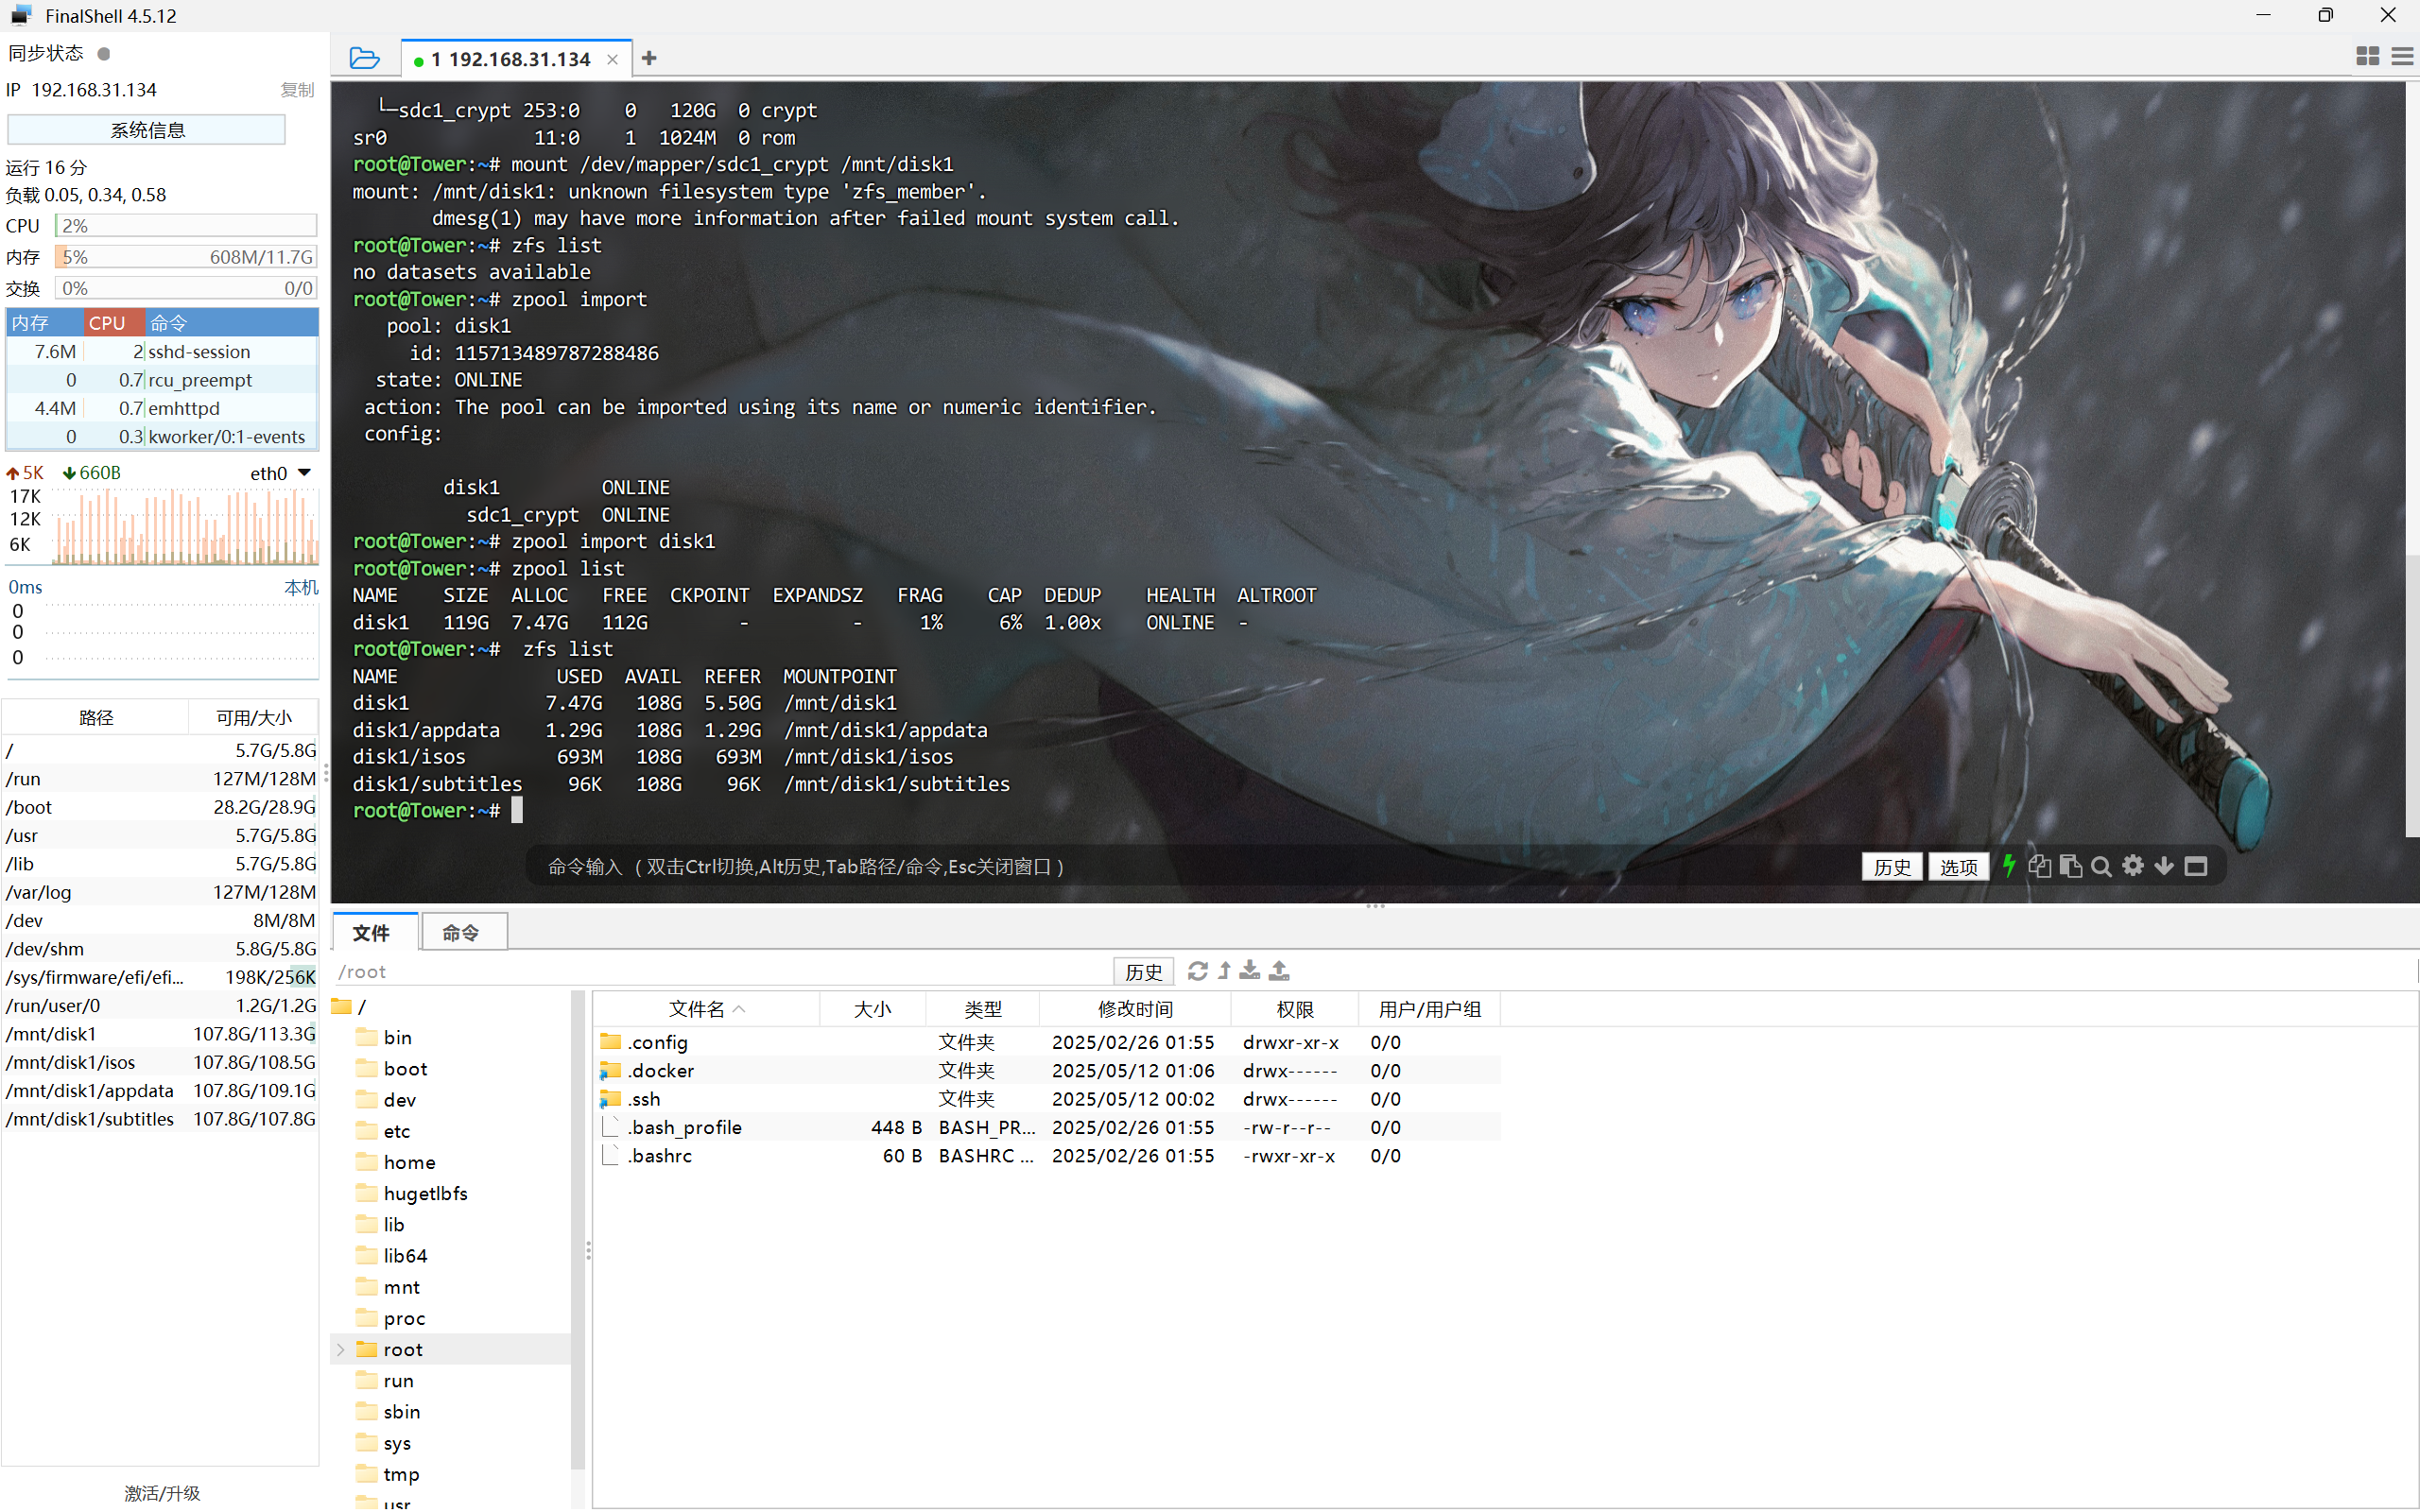The image size is (2420, 1512).
Task: Click the .bashrc file icon
Action: coord(610,1155)
